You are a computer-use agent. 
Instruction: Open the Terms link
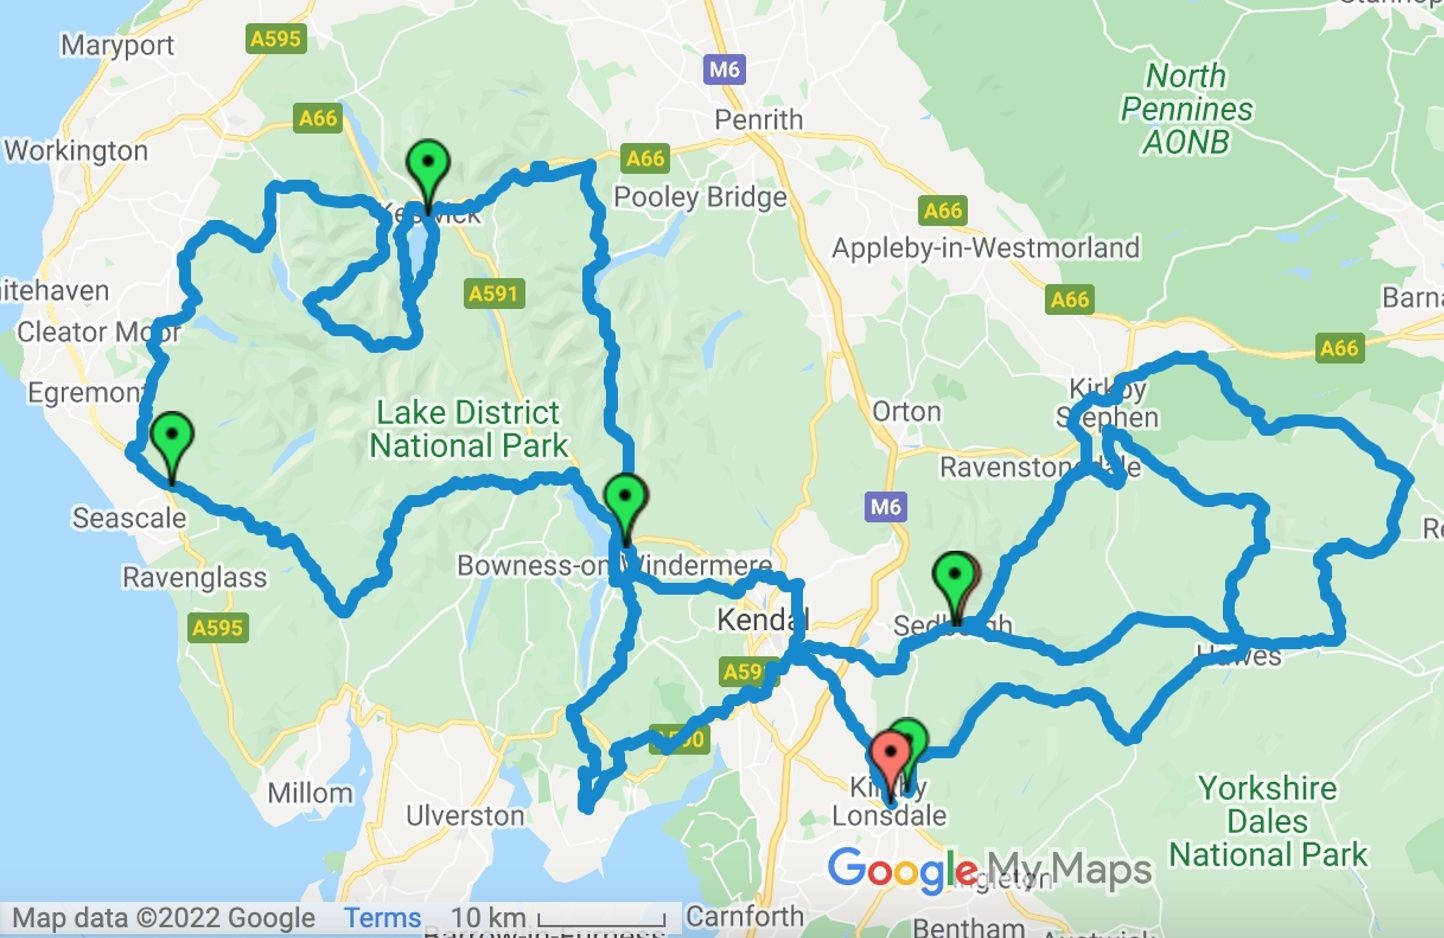(x=382, y=917)
